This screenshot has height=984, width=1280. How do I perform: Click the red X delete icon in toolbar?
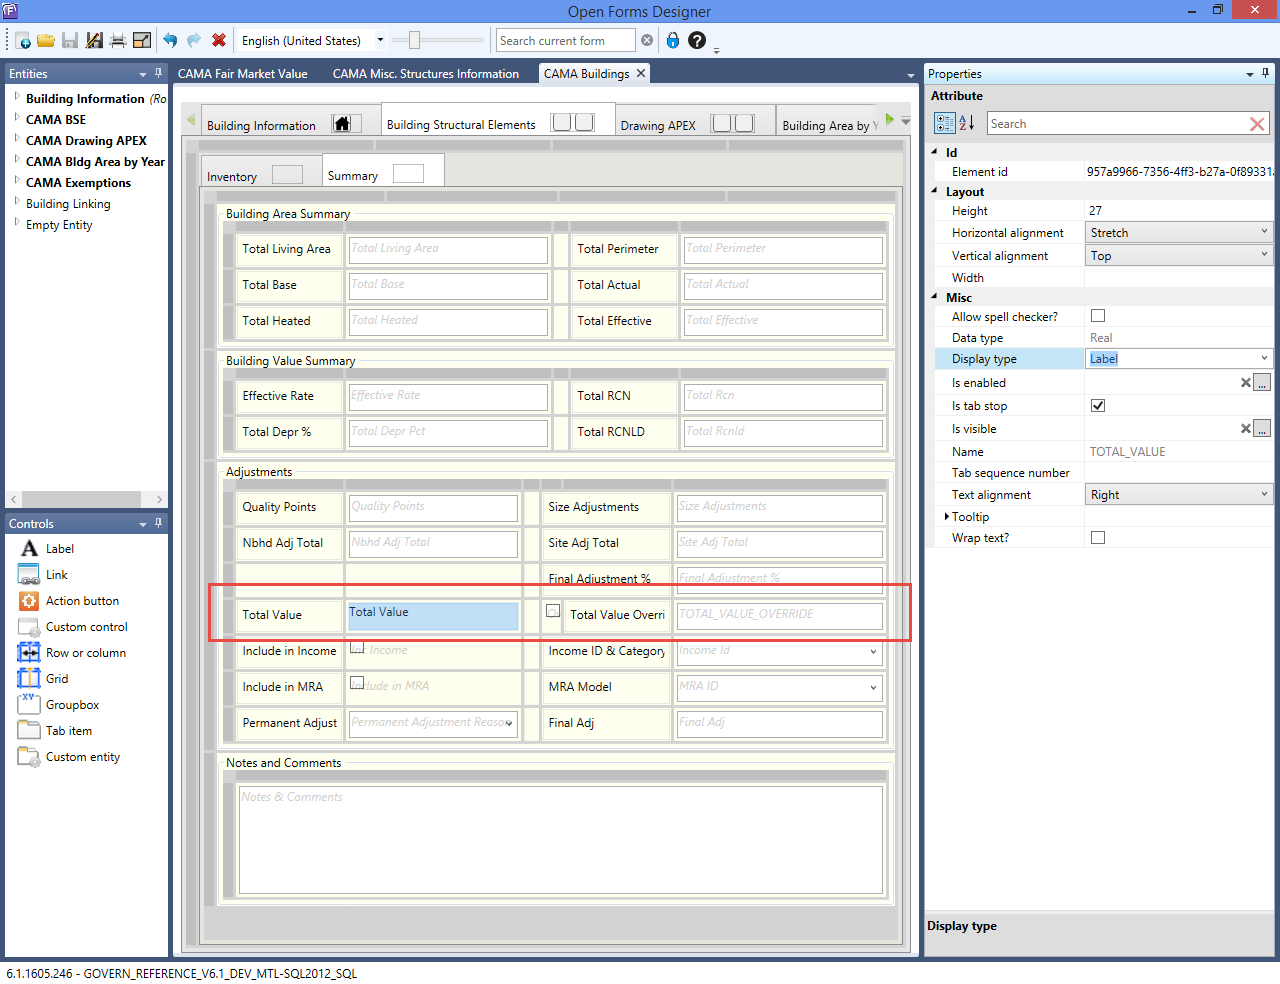pos(219,41)
